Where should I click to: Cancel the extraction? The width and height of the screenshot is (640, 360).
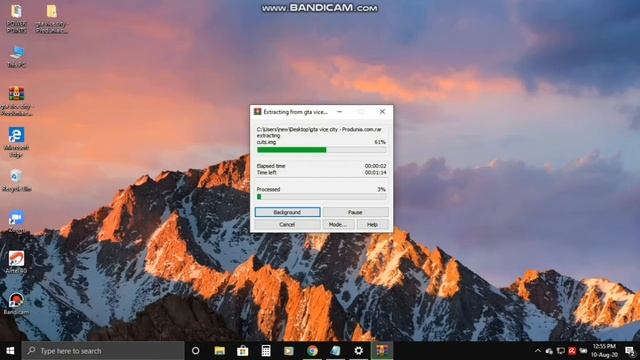pos(287,224)
